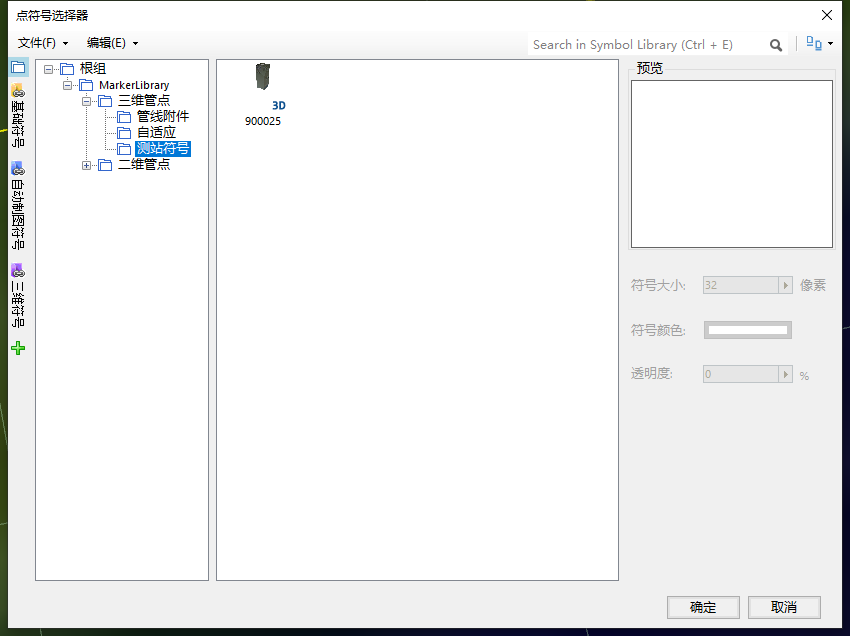
Task: Open the folder view icon in left sidebar
Action: coord(18,68)
